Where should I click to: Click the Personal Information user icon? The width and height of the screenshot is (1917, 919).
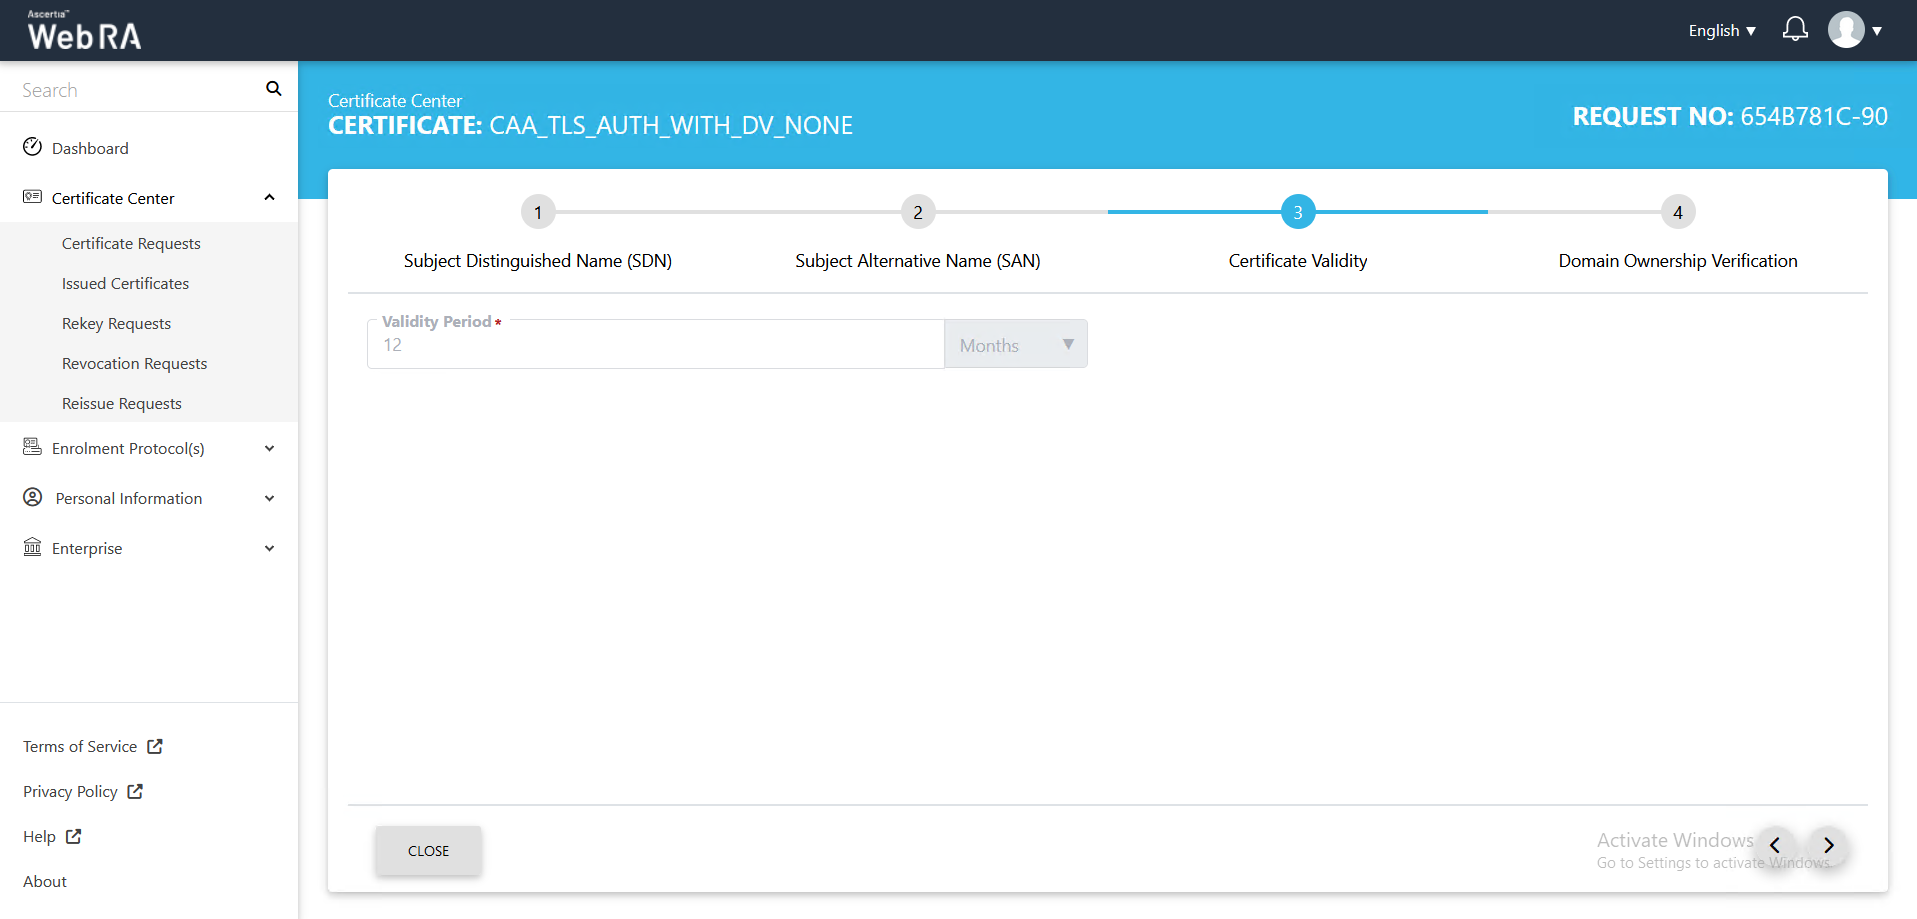point(33,497)
